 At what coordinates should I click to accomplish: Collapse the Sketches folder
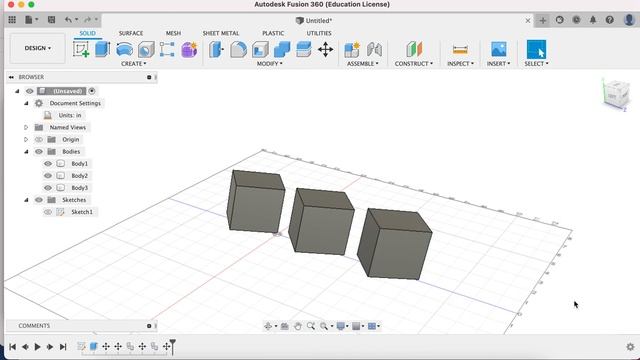[26, 200]
